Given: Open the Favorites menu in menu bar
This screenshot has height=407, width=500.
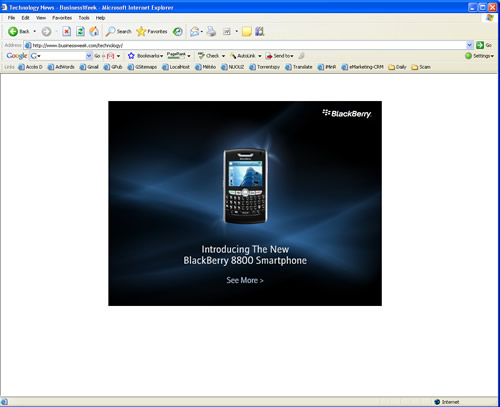Looking at the screenshot, I should (x=62, y=18).
